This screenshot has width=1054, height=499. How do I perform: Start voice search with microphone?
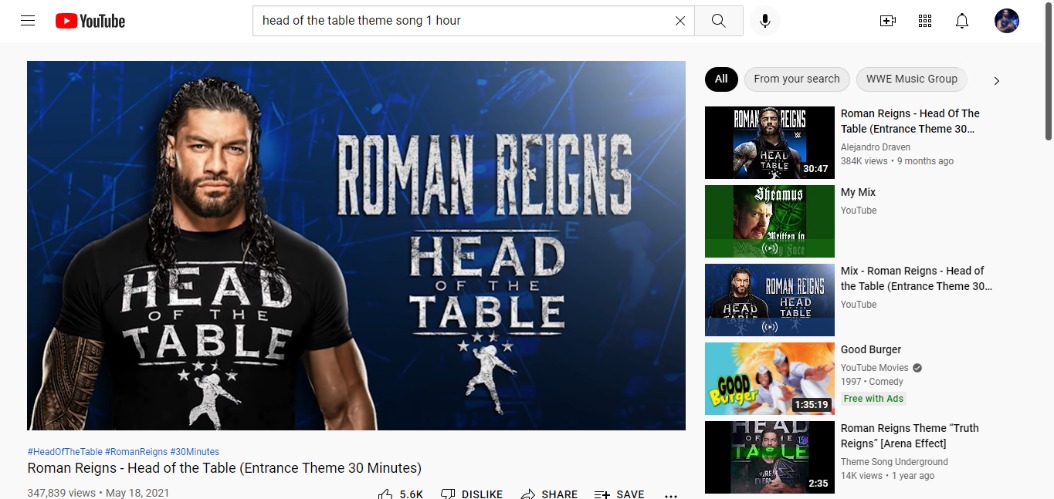[765, 21]
